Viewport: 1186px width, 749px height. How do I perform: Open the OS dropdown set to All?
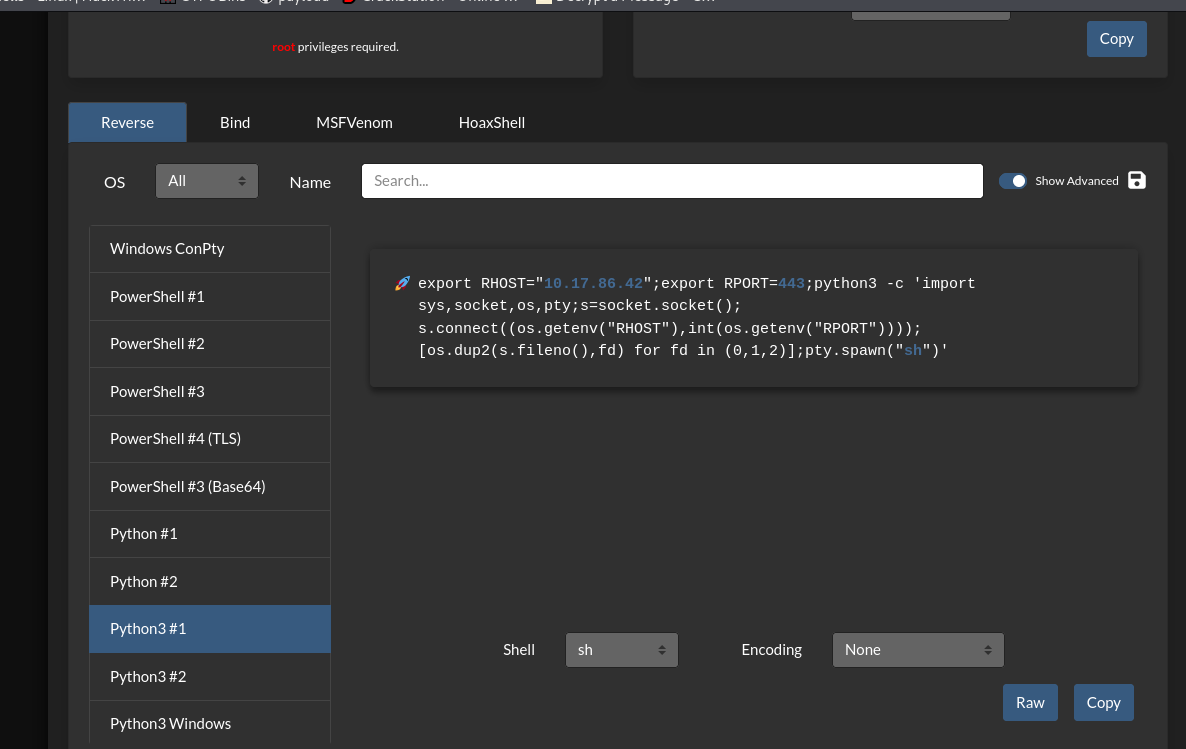[206, 181]
